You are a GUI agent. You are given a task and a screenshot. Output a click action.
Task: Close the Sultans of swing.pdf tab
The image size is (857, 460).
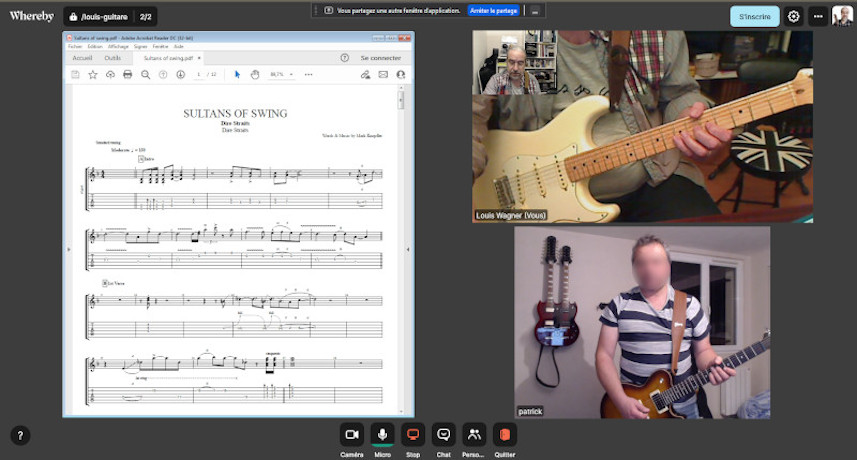(199, 57)
